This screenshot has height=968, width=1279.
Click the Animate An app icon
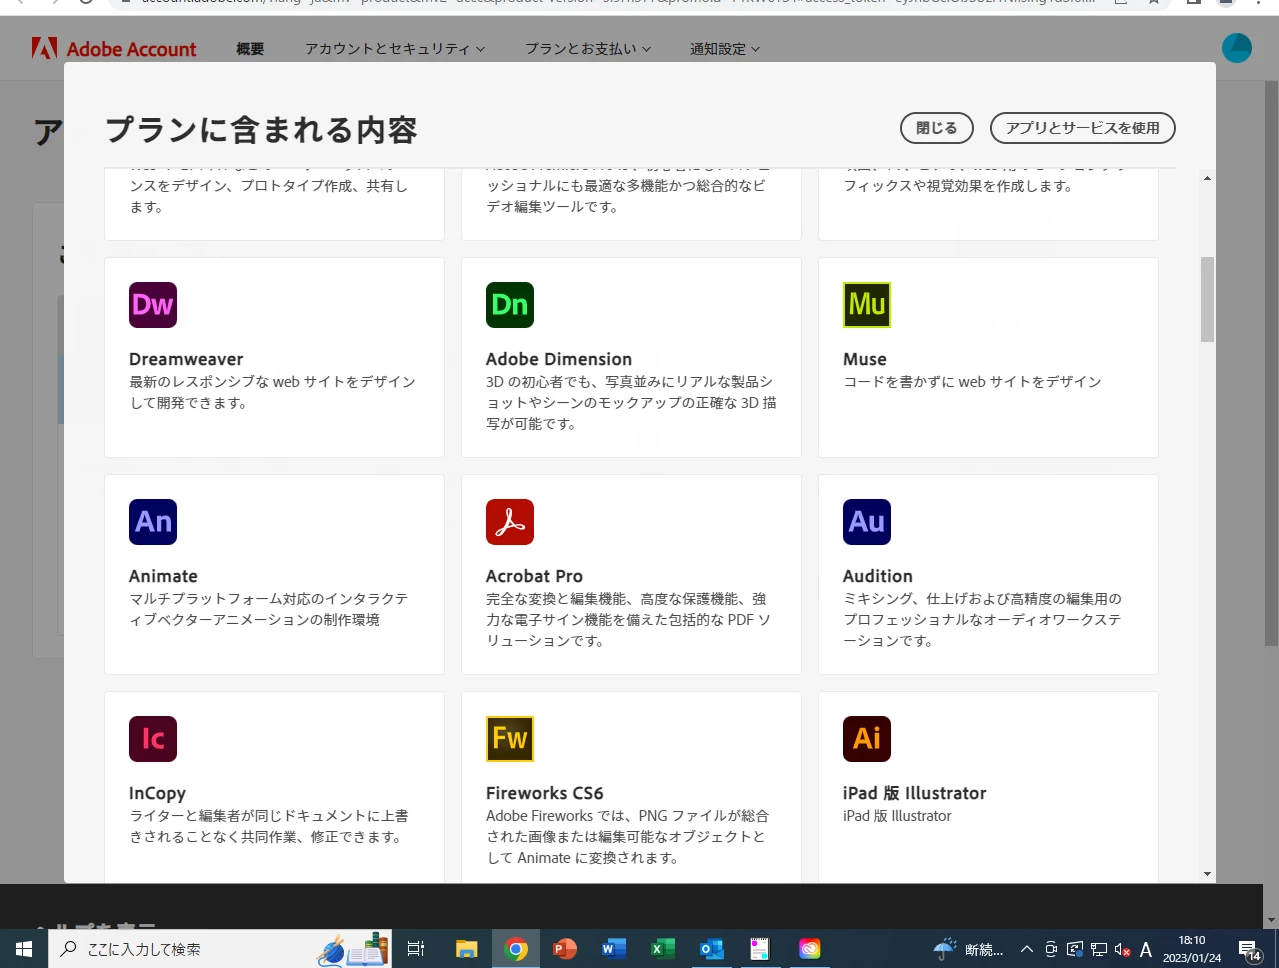click(x=153, y=522)
